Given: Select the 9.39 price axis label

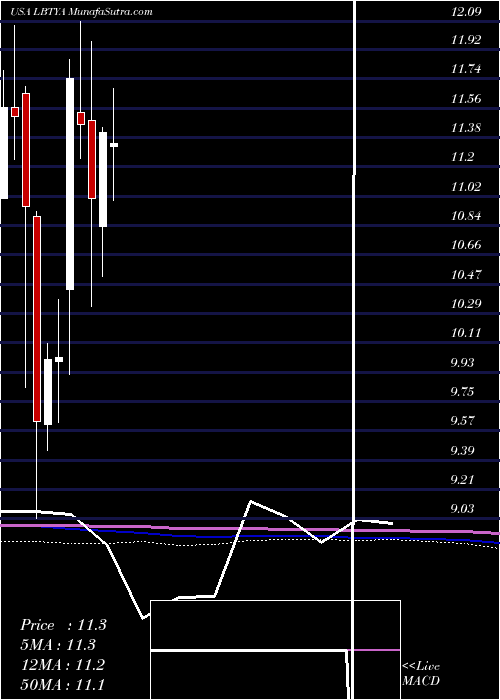Looking at the screenshot, I should pyautogui.click(x=462, y=450).
